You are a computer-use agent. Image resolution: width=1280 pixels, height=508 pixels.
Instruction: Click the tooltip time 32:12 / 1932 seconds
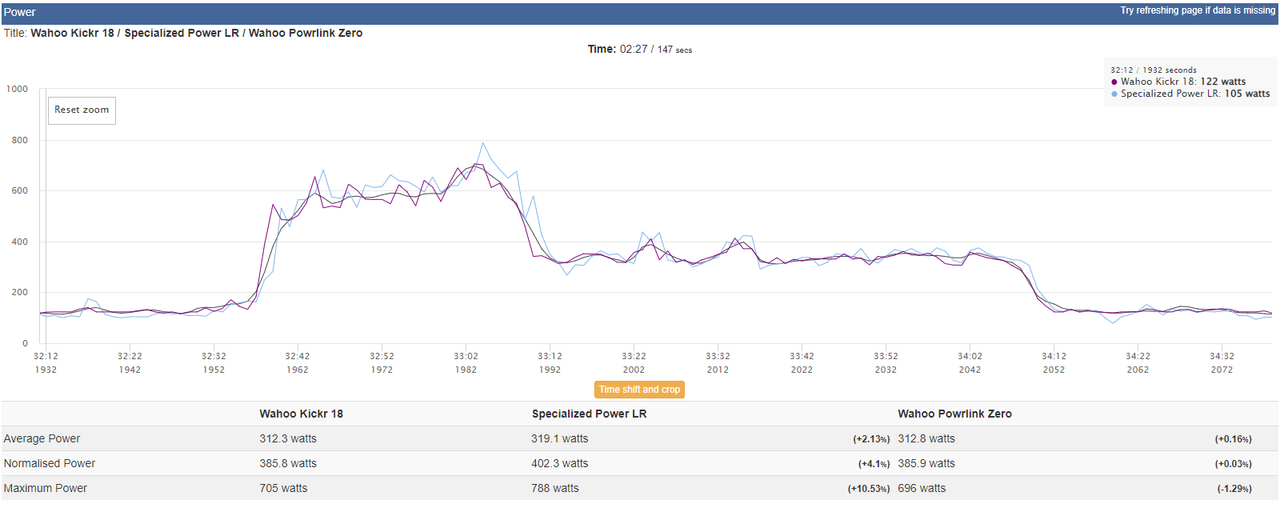(1153, 70)
